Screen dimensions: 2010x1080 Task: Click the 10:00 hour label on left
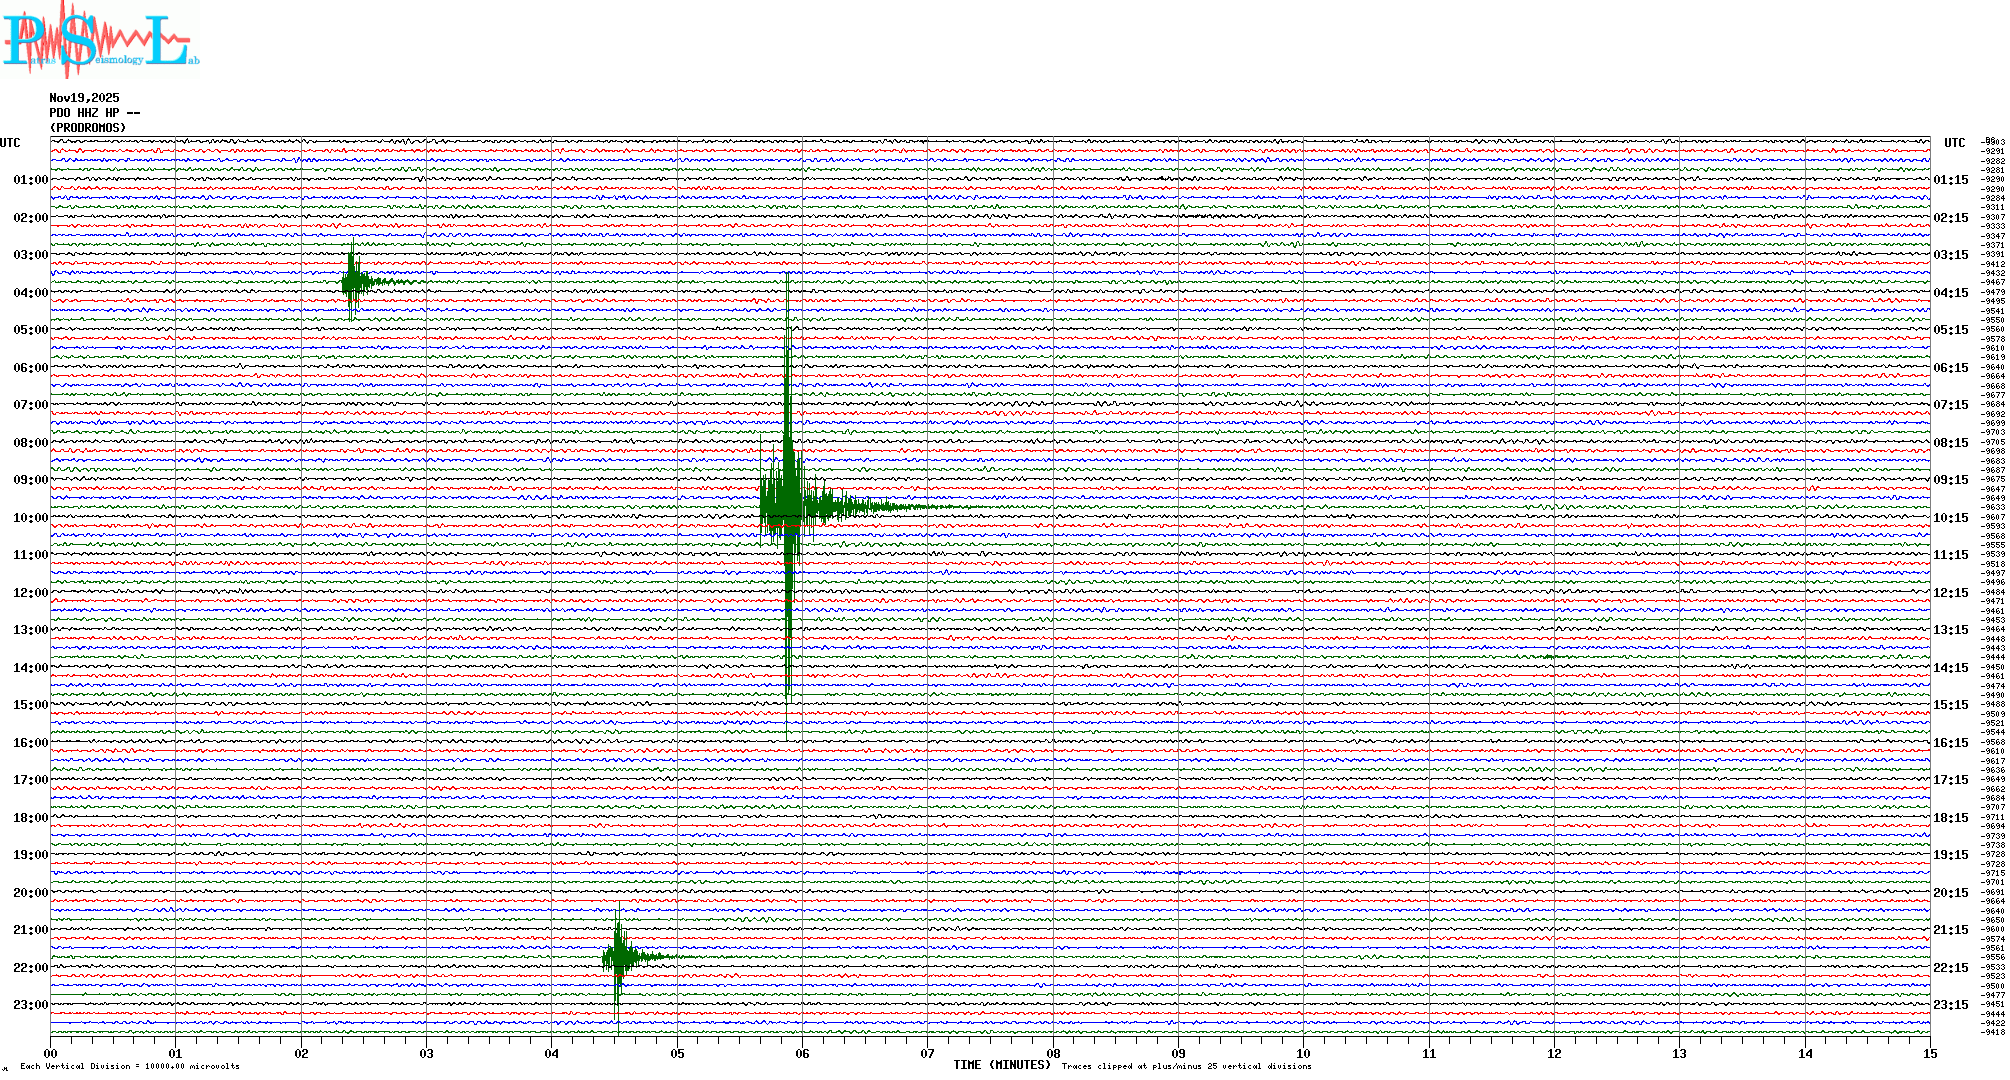click(x=30, y=518)
